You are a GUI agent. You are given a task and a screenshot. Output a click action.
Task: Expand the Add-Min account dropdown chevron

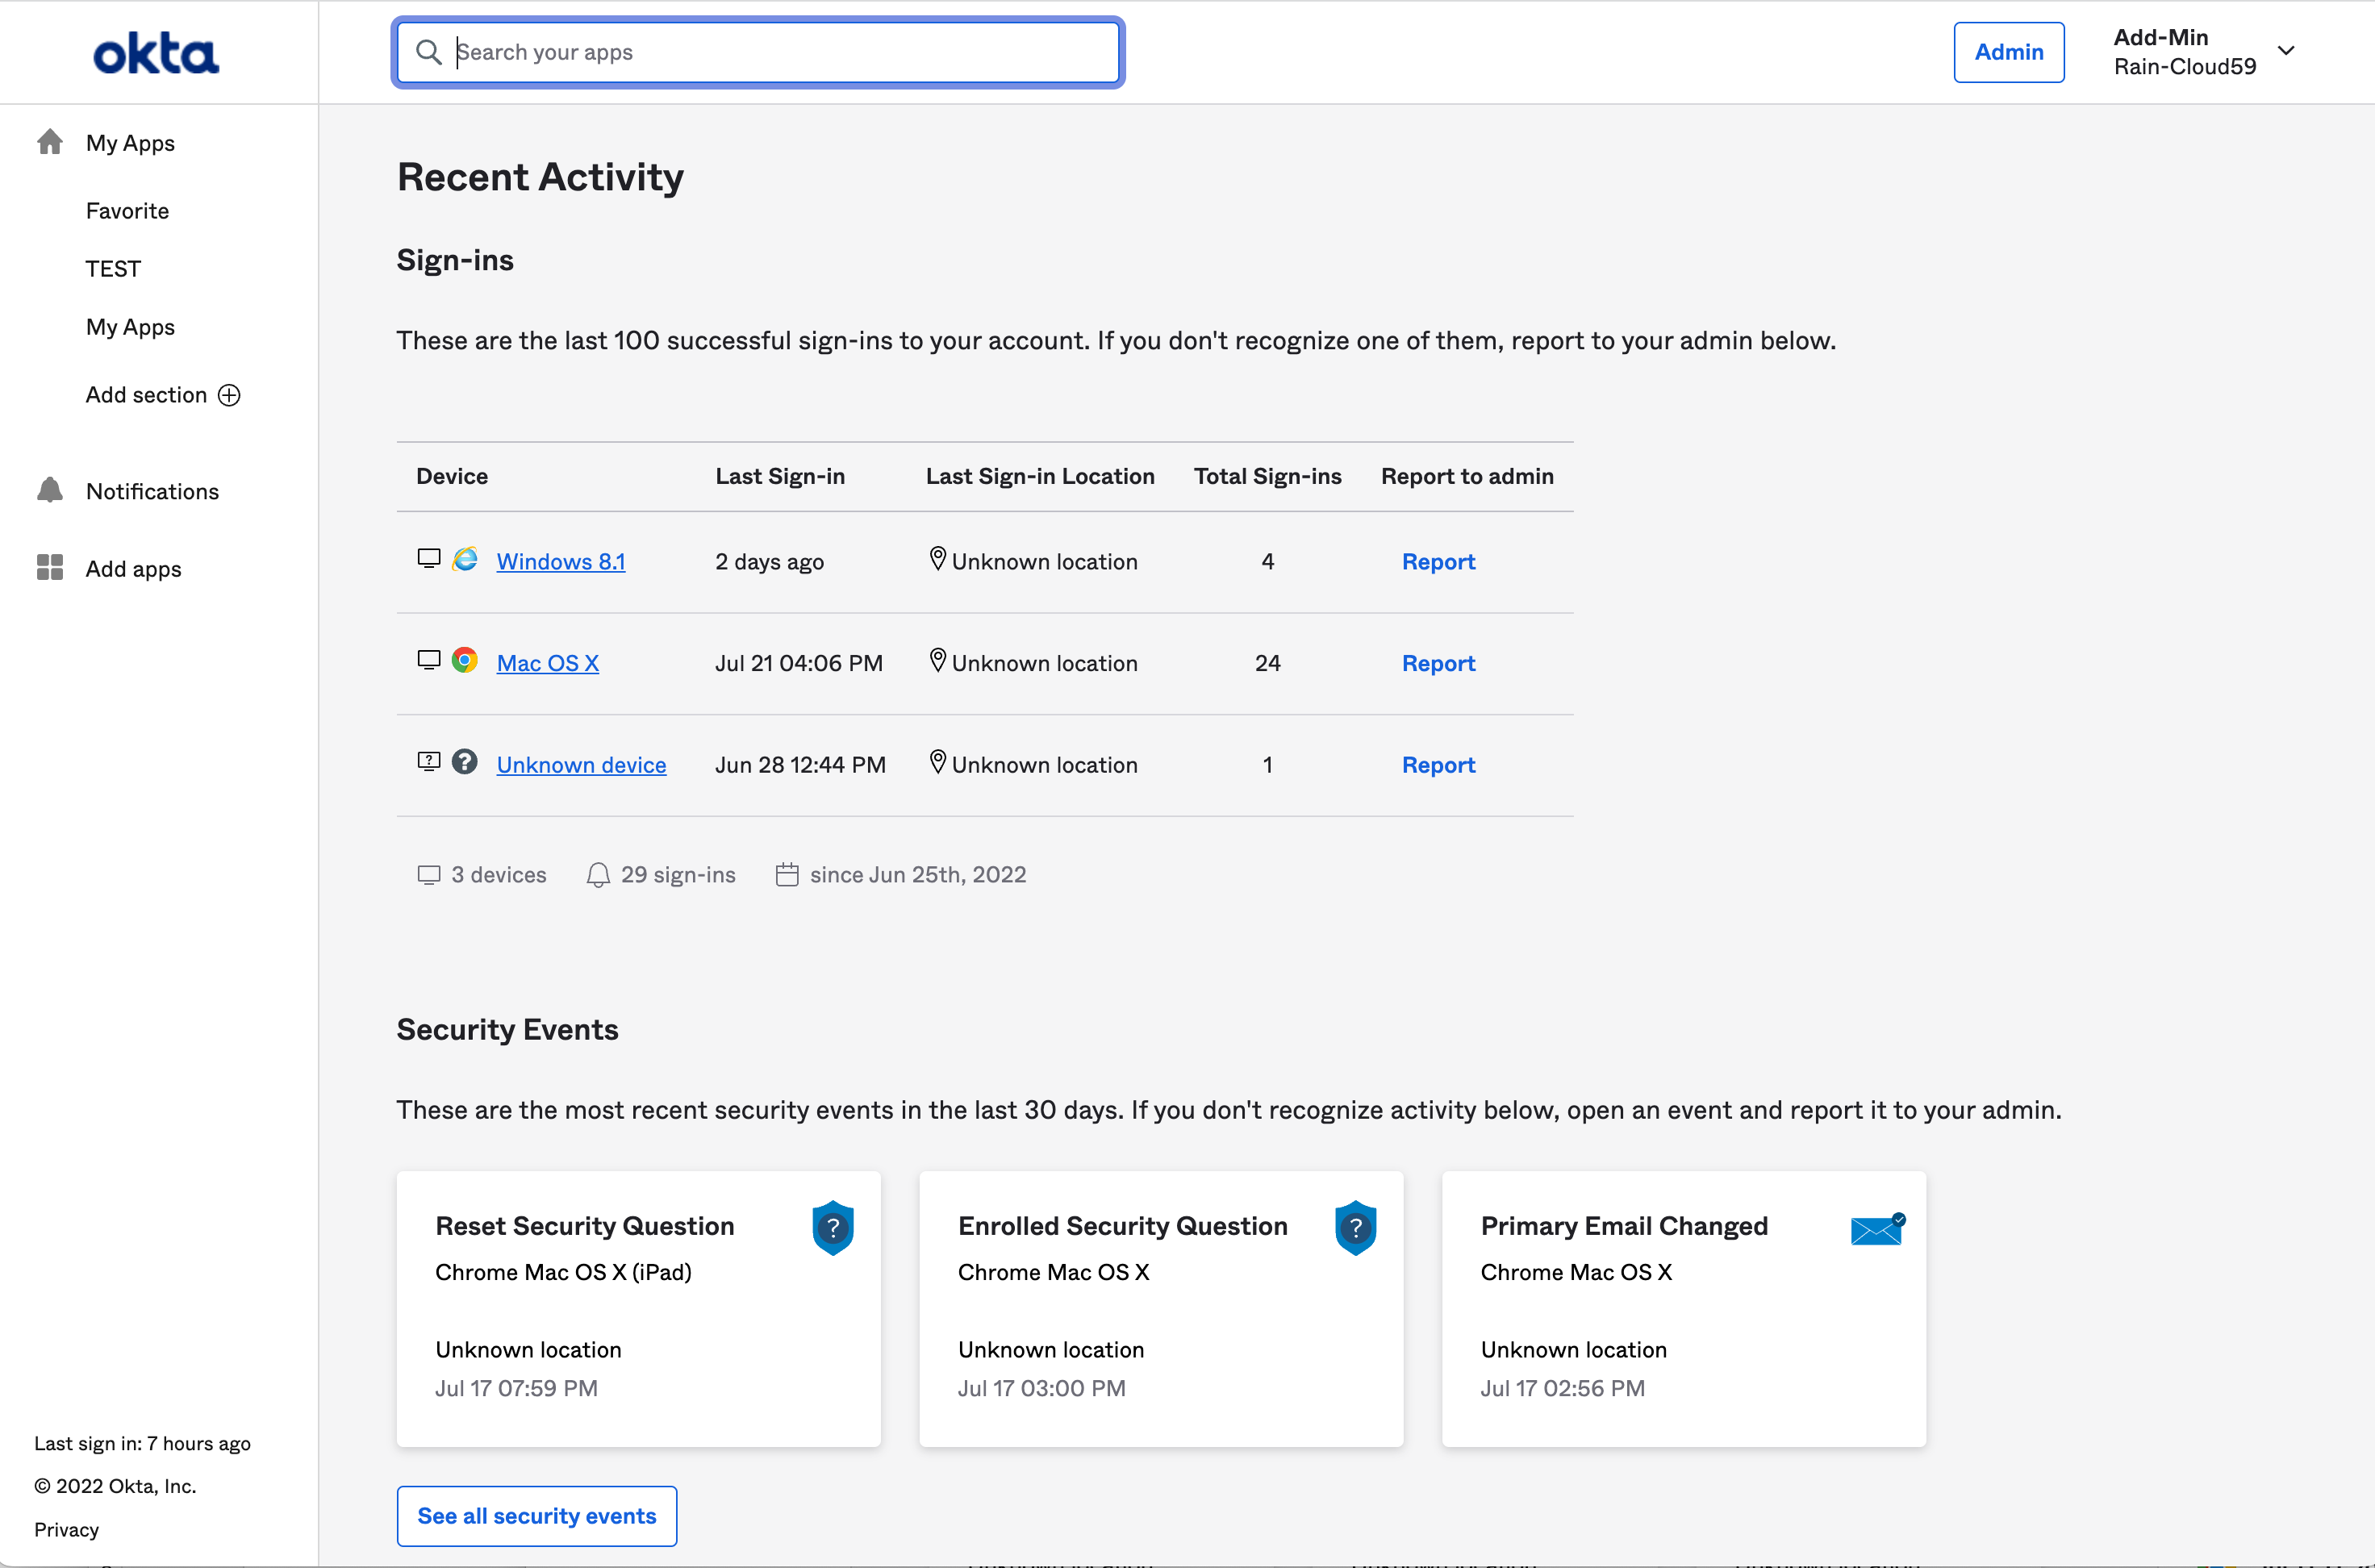[x=2286, y=50]
